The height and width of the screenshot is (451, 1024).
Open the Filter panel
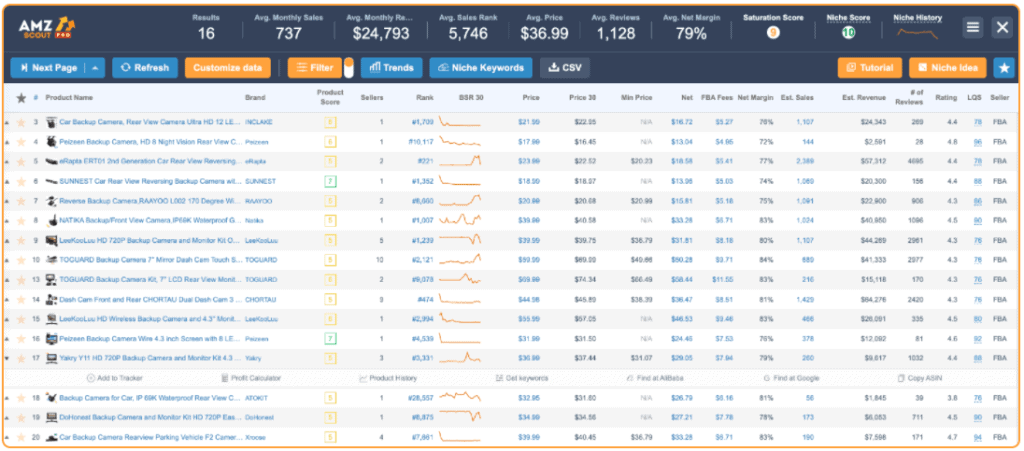(315, 68)
